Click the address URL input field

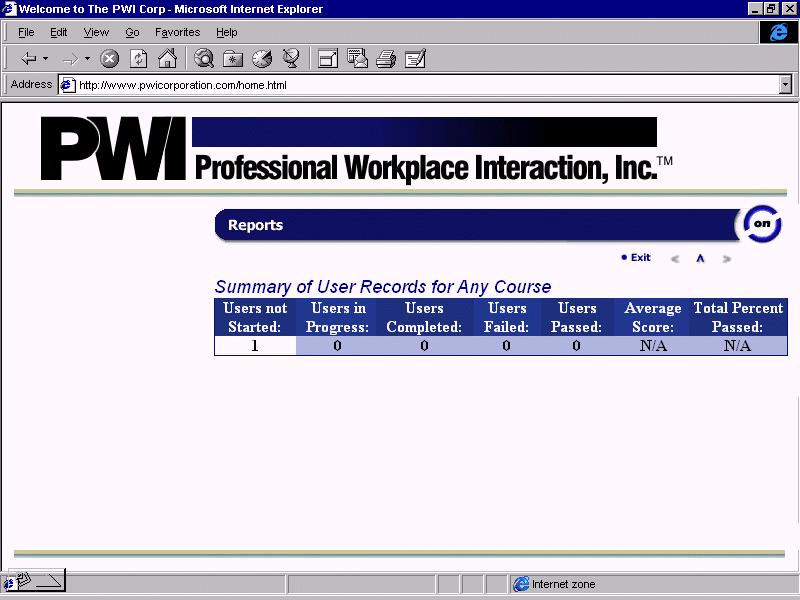pyautogui.click(x=420, y=85)
